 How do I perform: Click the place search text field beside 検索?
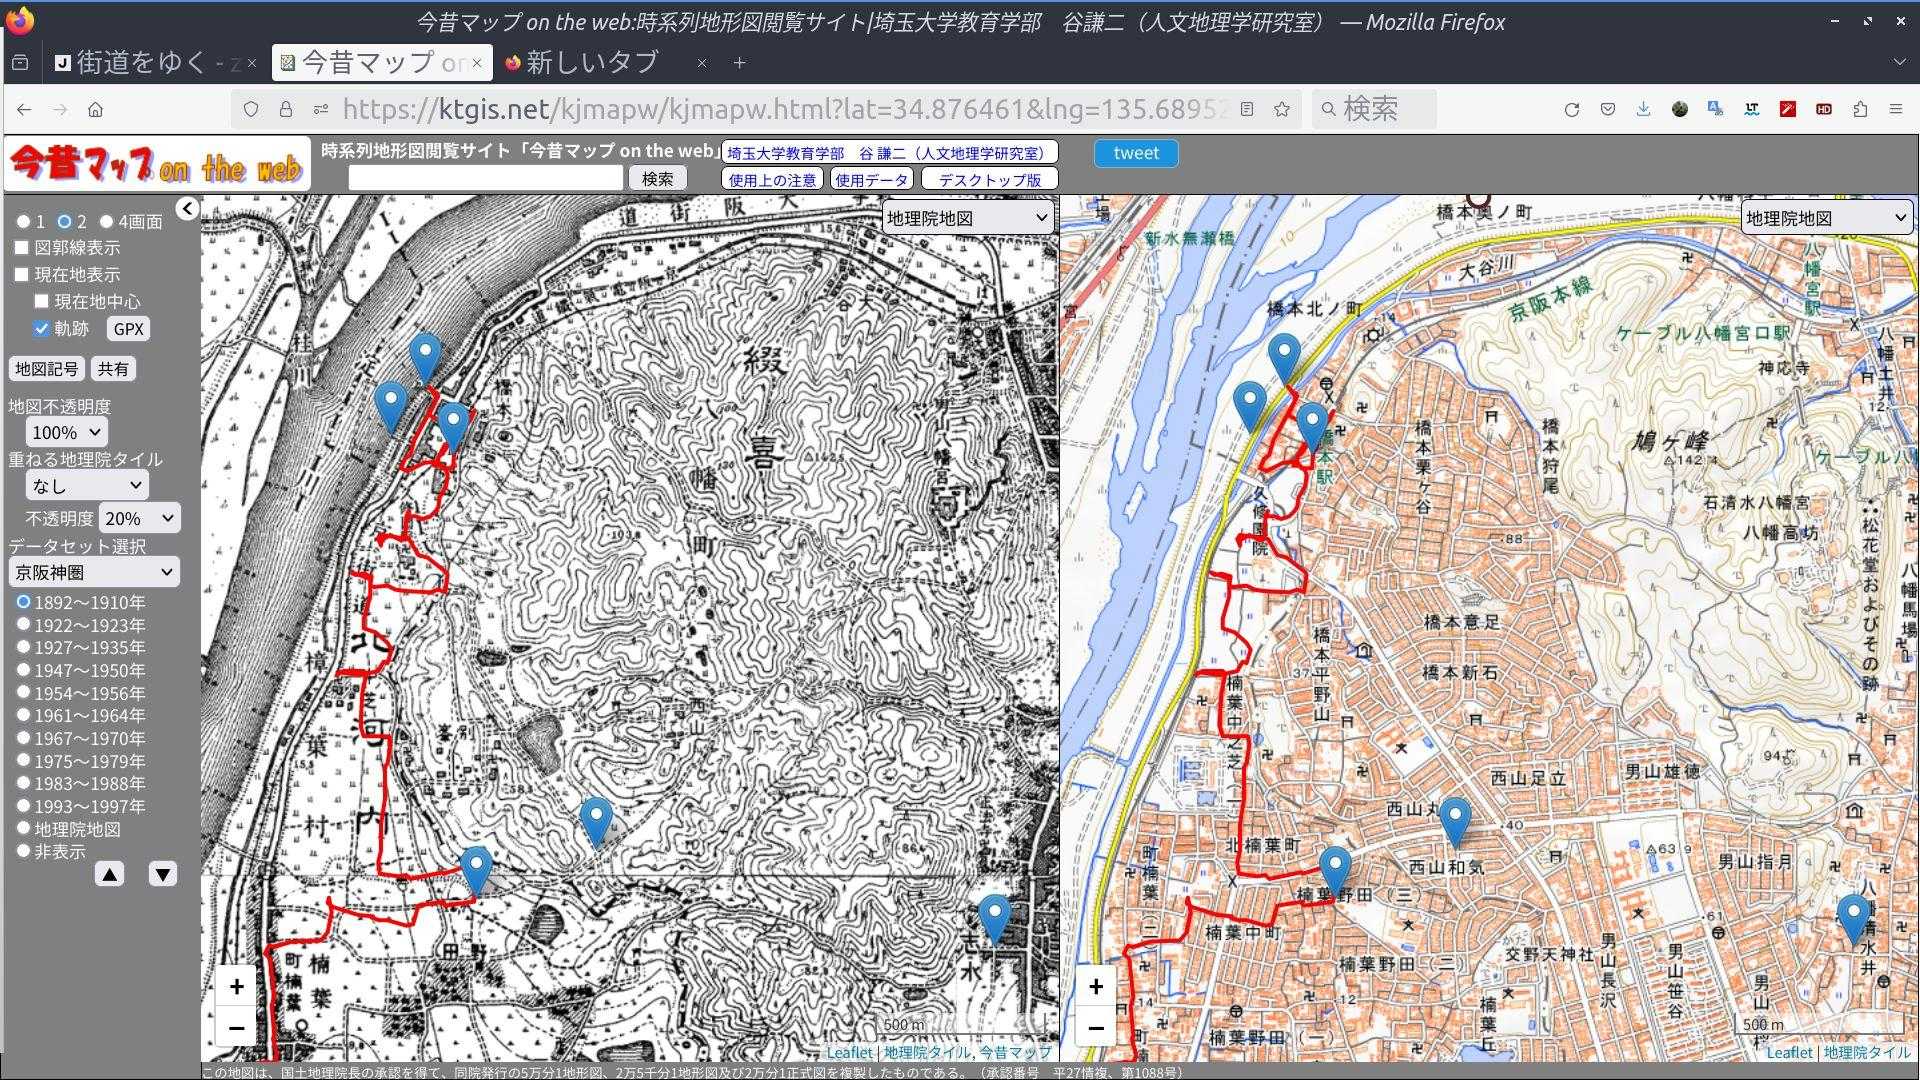tap(485, 178)
